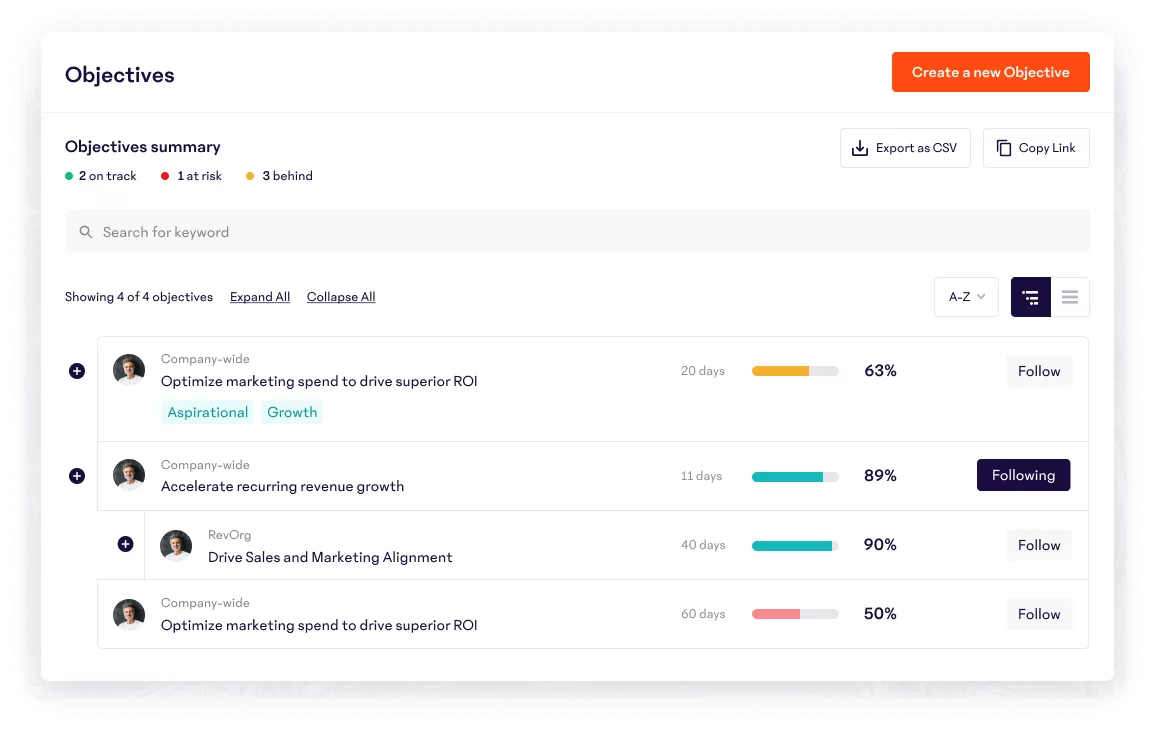Viewport: 1155px width, 729px height.
Task: Click the yellow behind status dot
Action: [250, 176]
